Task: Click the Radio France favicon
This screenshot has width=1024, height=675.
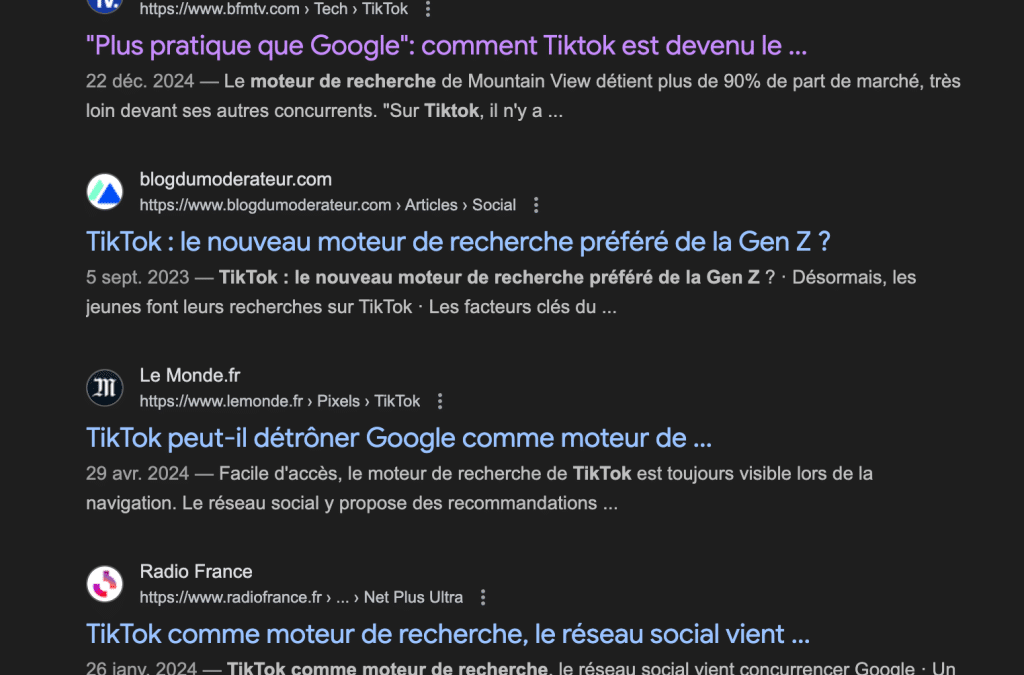Action: coord(104,583)
